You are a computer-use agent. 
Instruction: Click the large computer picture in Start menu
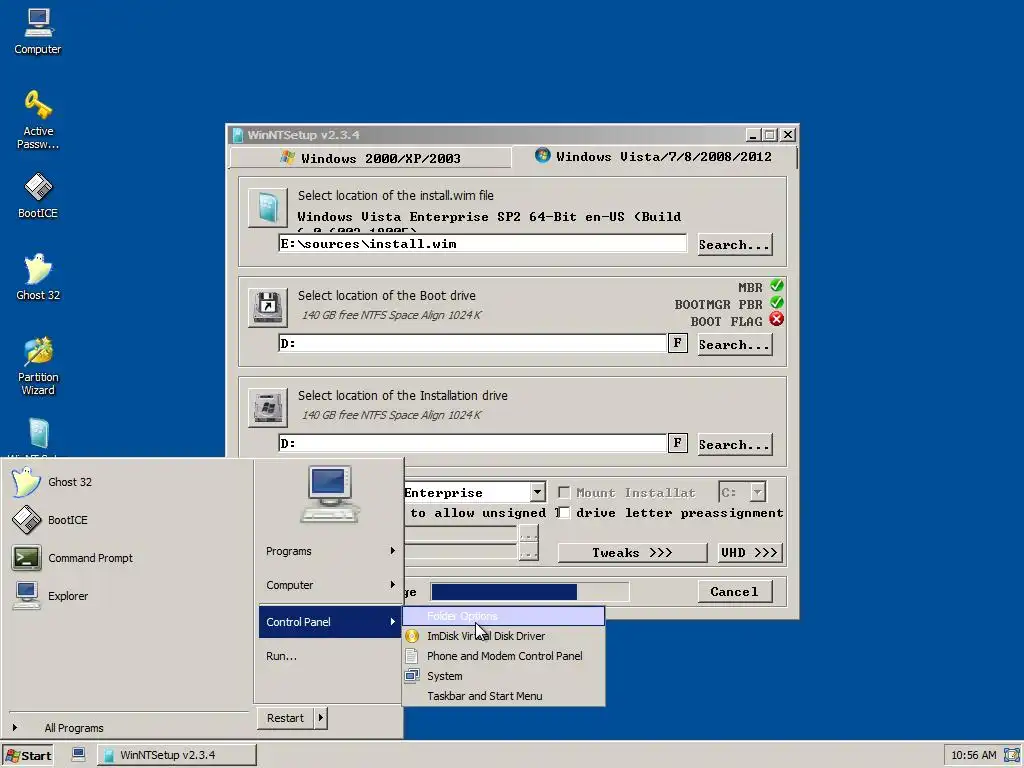[x=330, y=494]
